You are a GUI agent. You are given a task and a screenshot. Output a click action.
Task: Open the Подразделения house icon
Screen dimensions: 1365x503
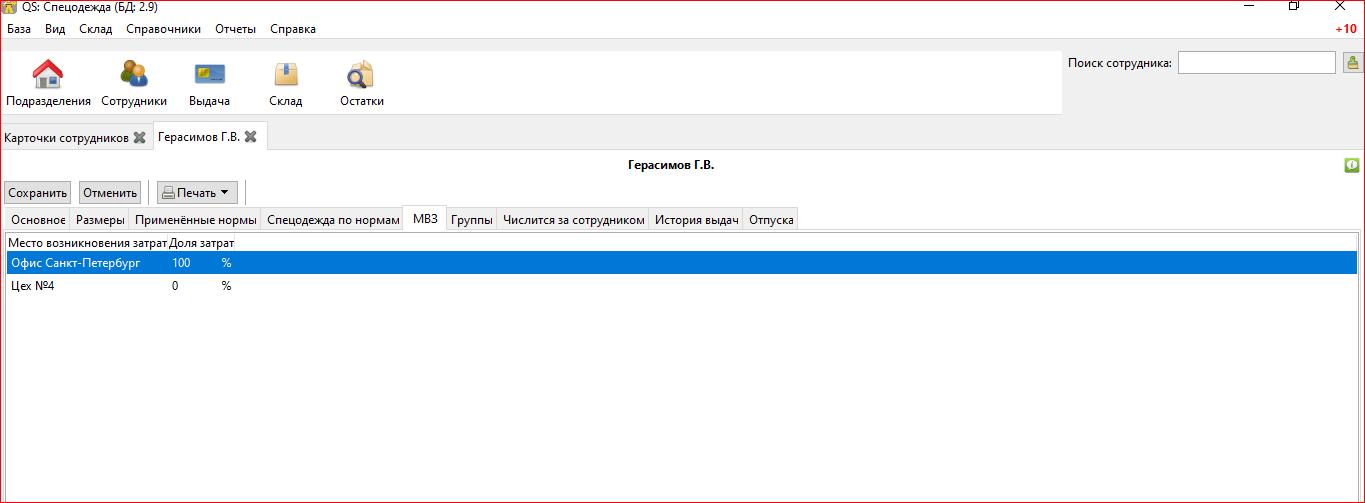pyautogui.click(x=48, y=75)
